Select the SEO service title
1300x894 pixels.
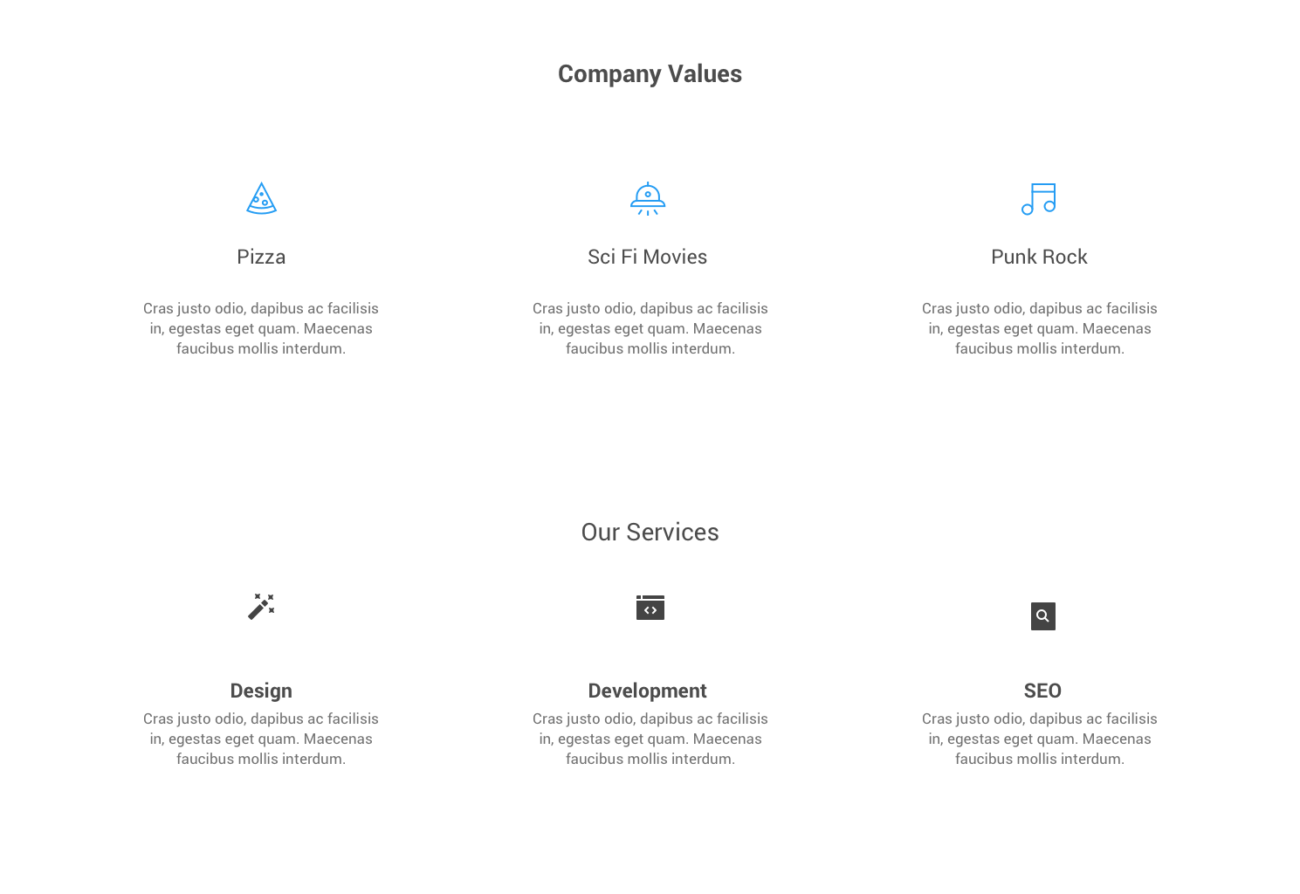(x=1043, y=690)
